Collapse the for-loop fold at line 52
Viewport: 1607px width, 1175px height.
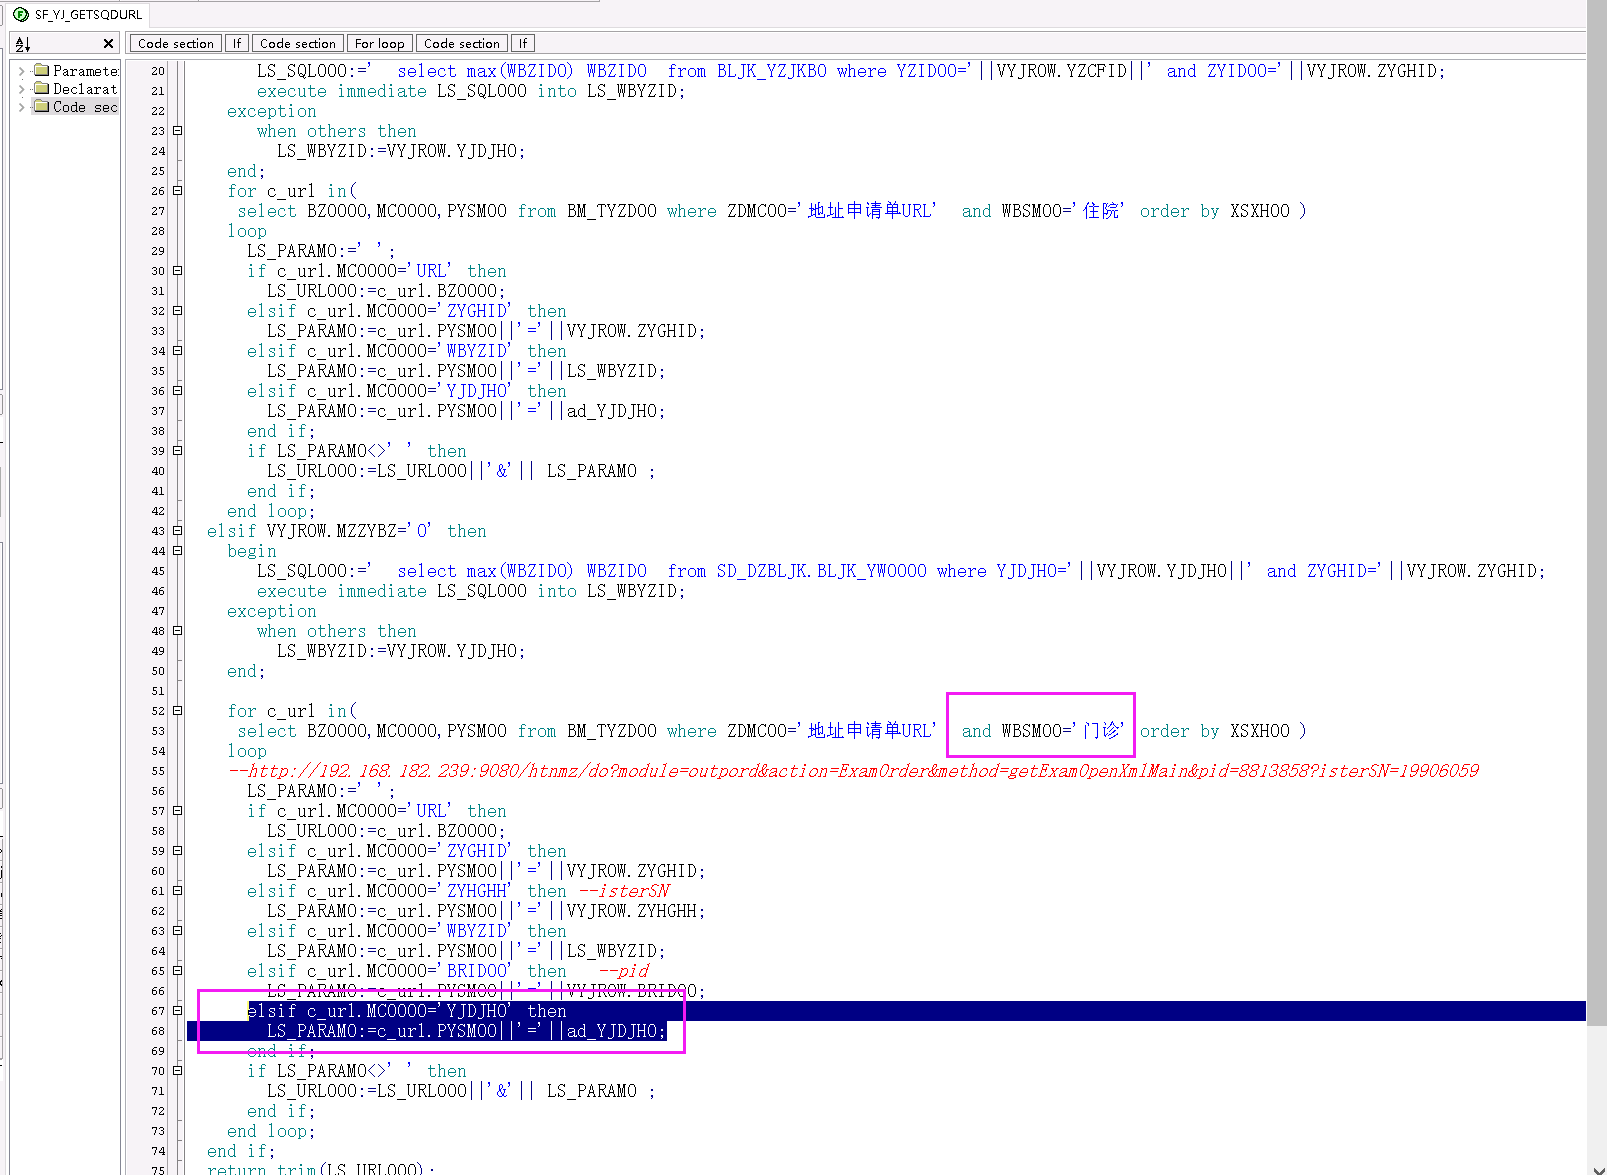coord(177,711)
